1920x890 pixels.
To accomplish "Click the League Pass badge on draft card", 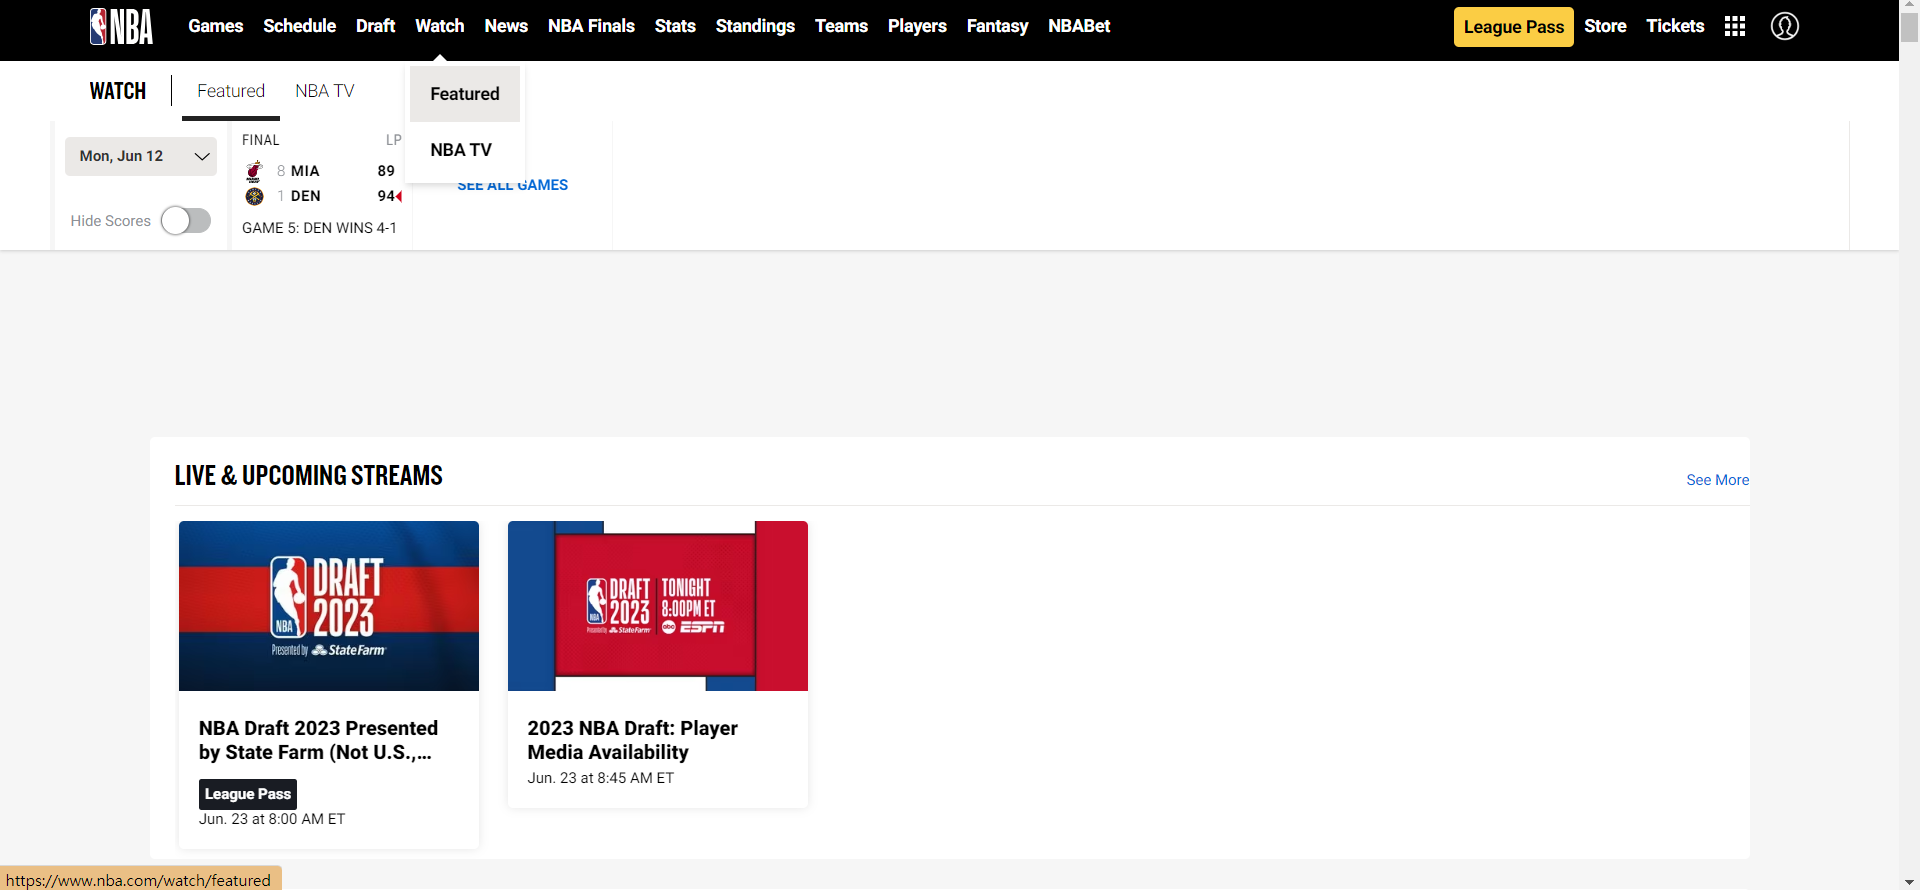I will [x=248, y=794].
